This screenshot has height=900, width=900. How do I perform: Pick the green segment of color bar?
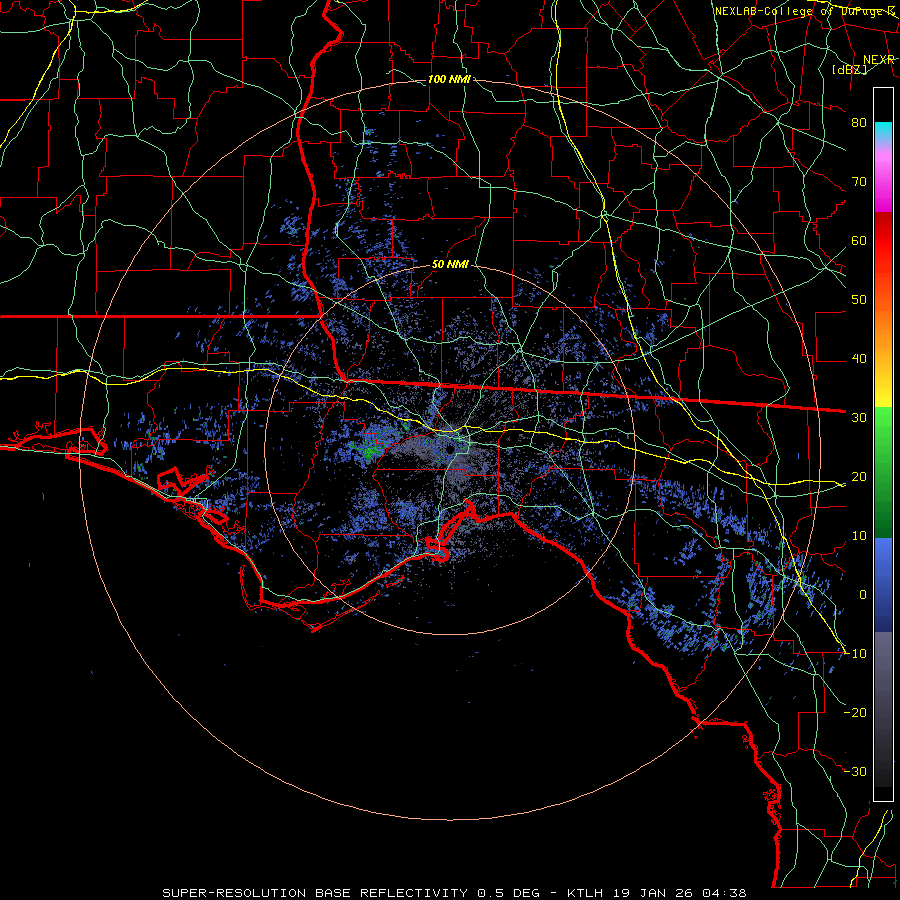point(883,471)
